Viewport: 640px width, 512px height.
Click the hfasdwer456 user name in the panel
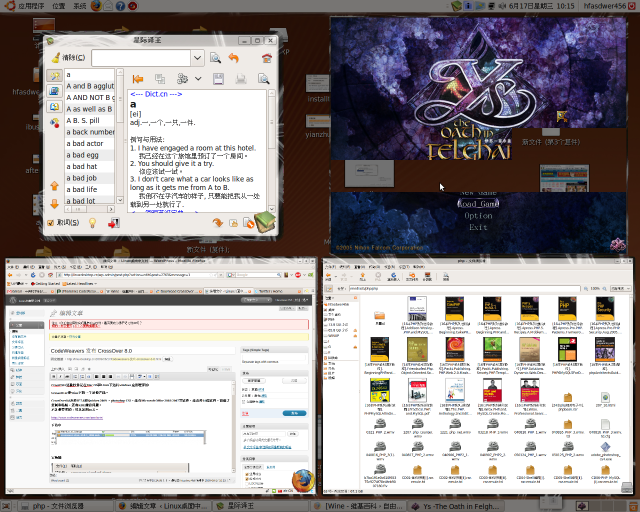tap(604, 6)
